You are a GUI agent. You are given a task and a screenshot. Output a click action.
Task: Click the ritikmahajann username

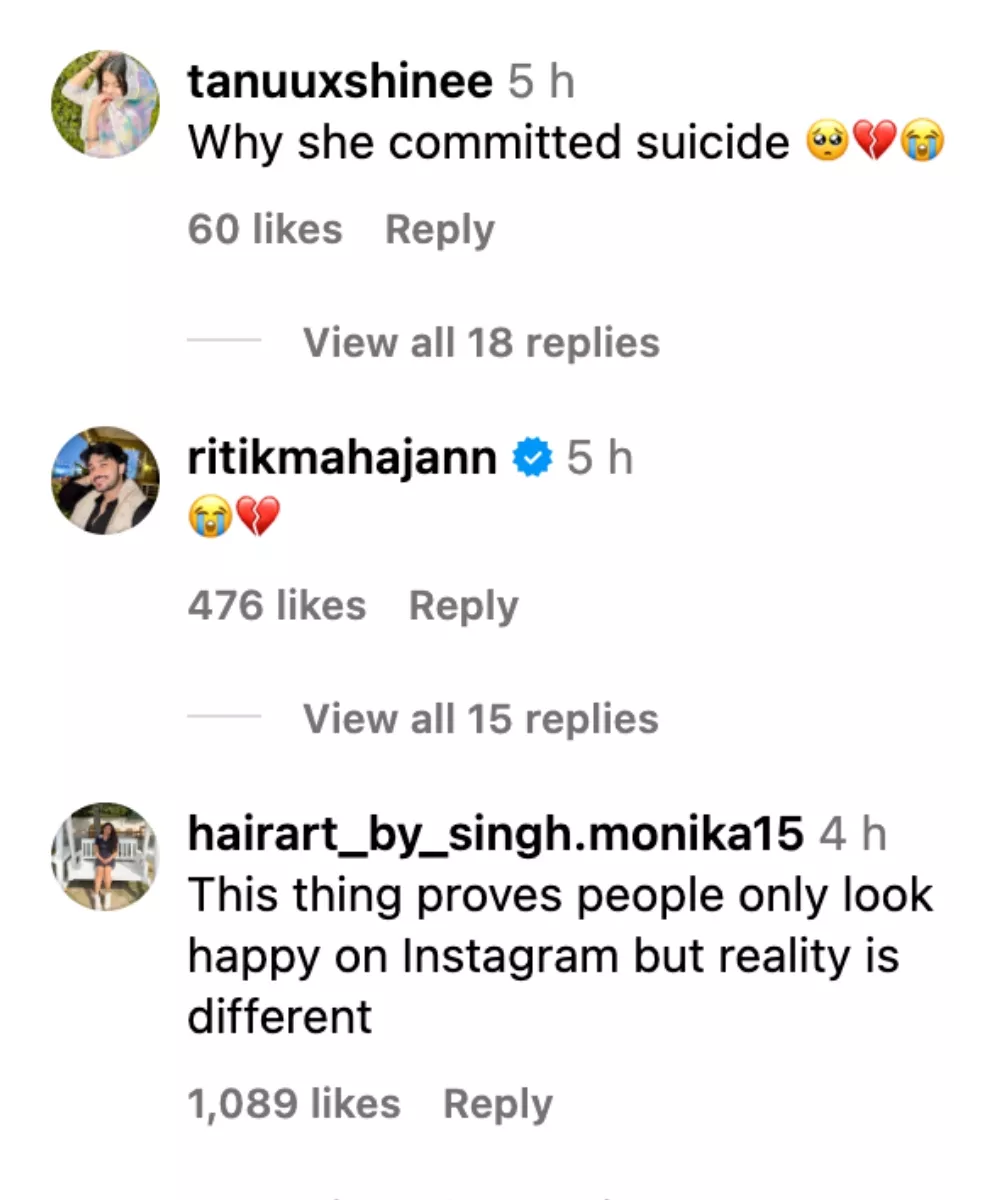click(x=342, y=459)
